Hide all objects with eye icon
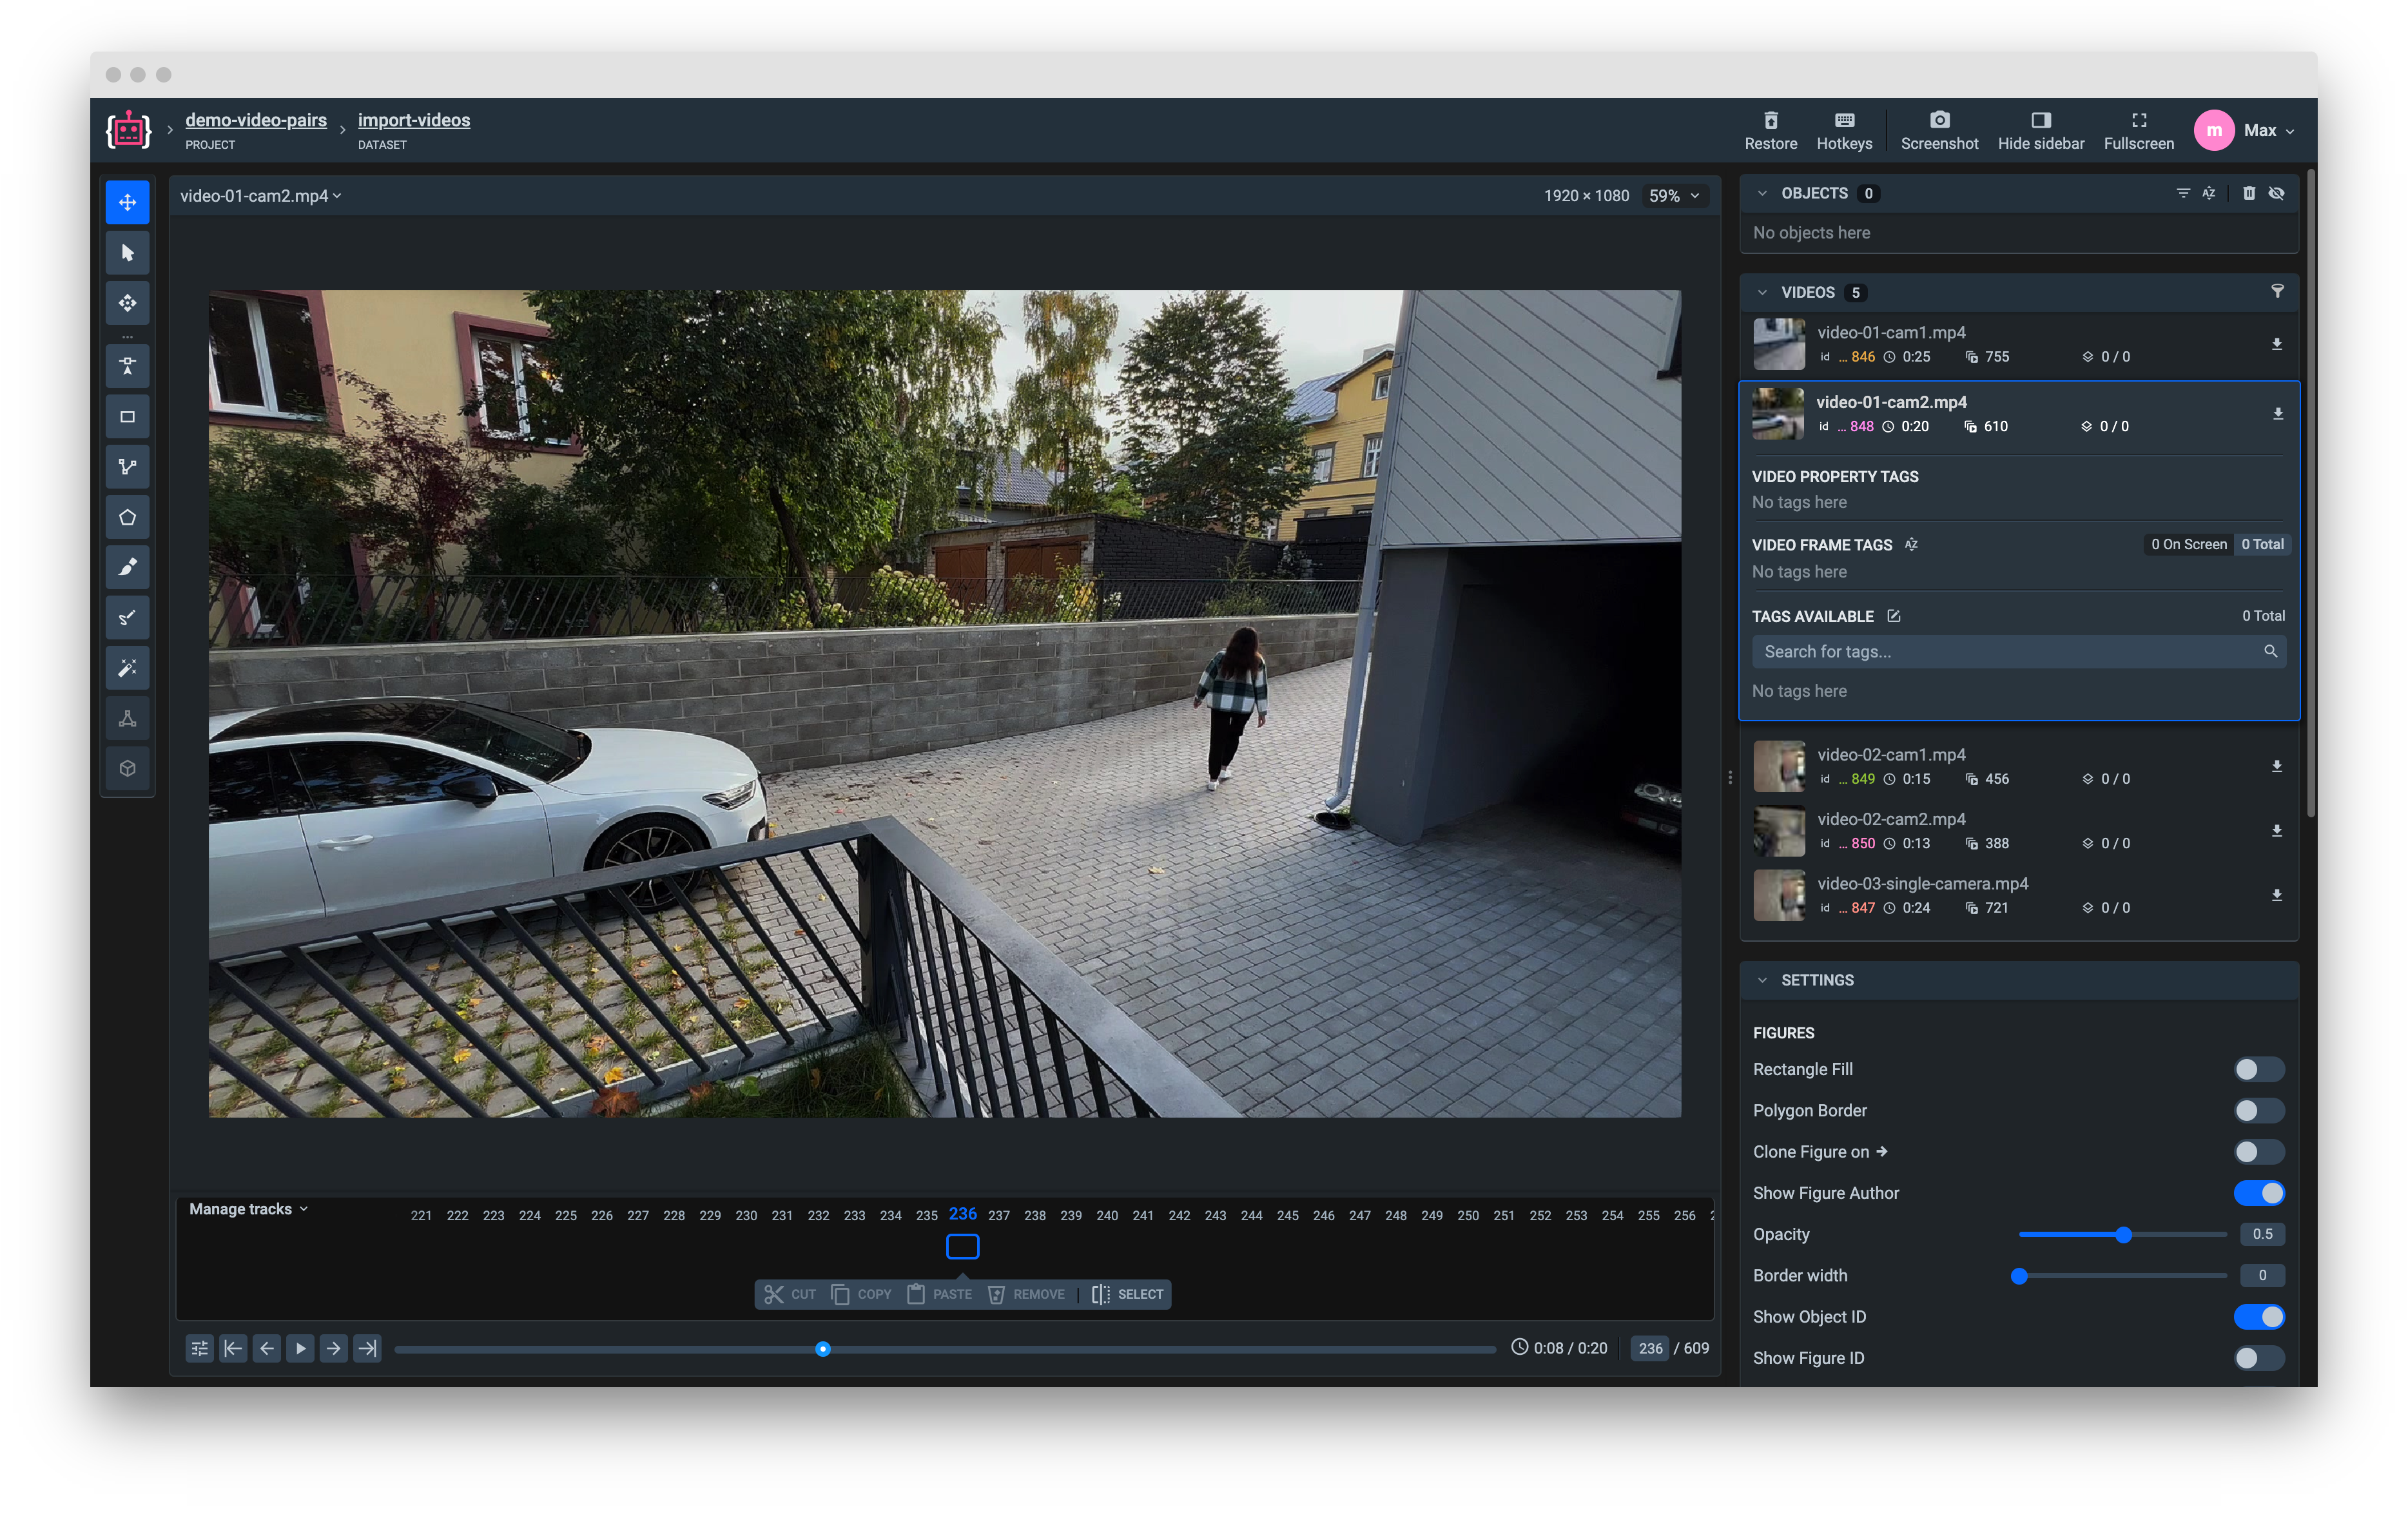Viewport: 2408px width, 1516px height. (x=2276, y=193)
